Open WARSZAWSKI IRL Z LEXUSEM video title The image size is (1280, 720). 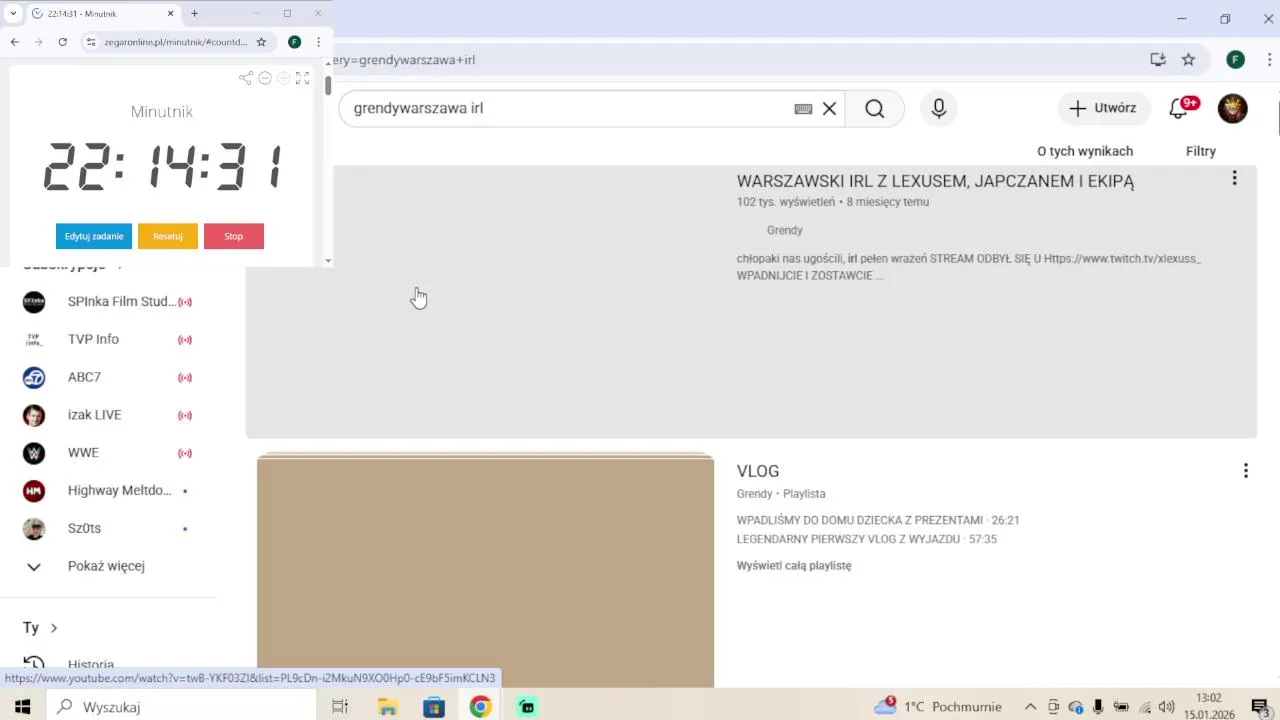tap(935, 181)
